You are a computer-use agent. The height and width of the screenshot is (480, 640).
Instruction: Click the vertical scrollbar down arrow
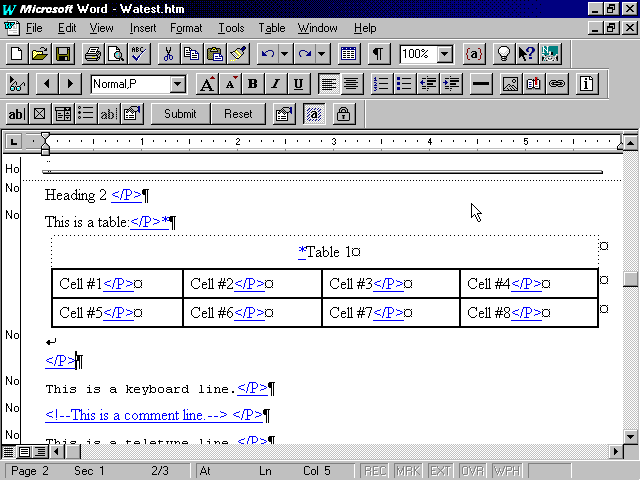pos(630,437)
